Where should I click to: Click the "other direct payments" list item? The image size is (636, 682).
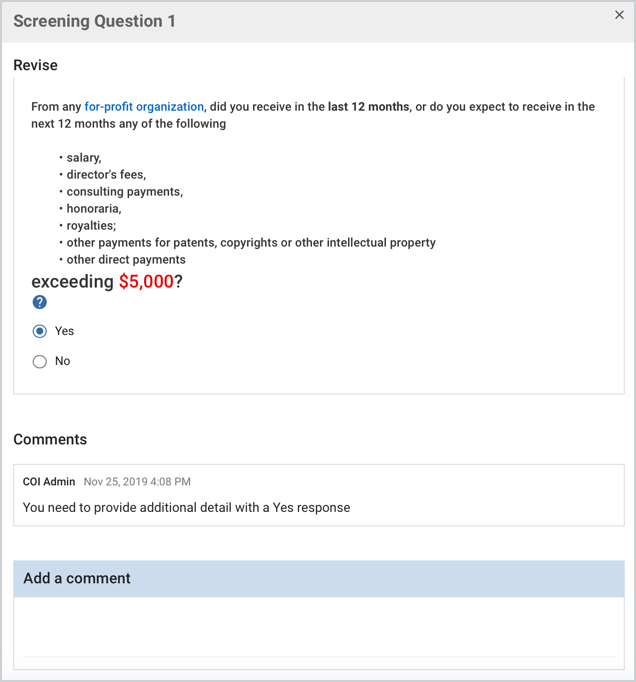(126, 259)
